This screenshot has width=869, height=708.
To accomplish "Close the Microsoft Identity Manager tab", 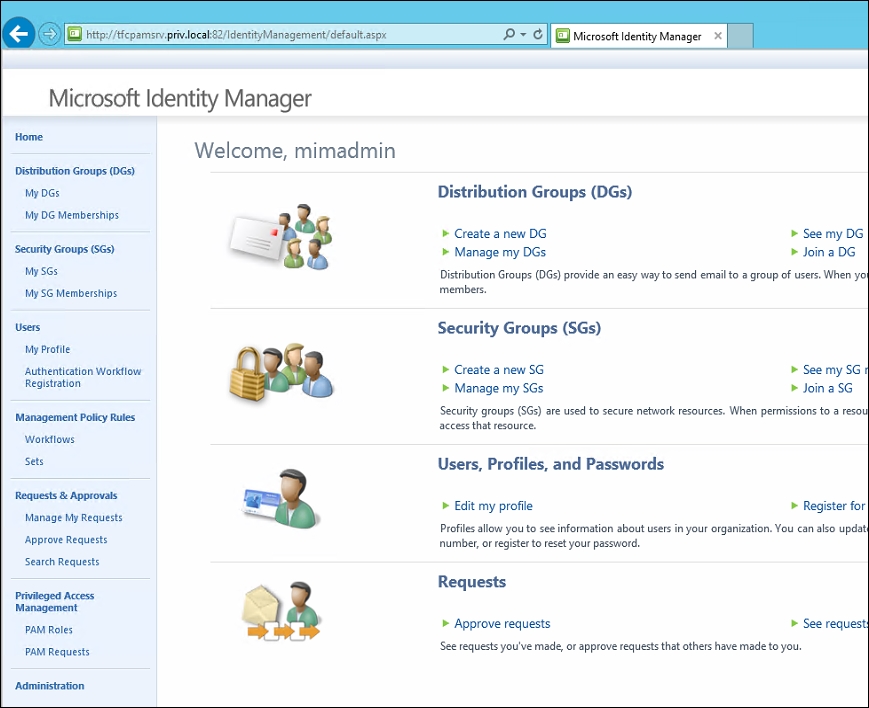I will [718, 36].
